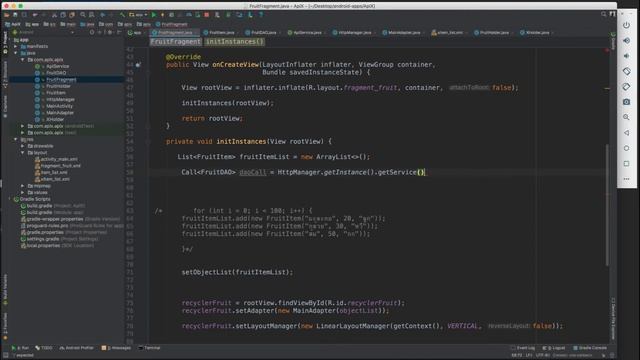
Task: Click initInstances() breadcrumb above editor
Action: click(x=234, y=42)
